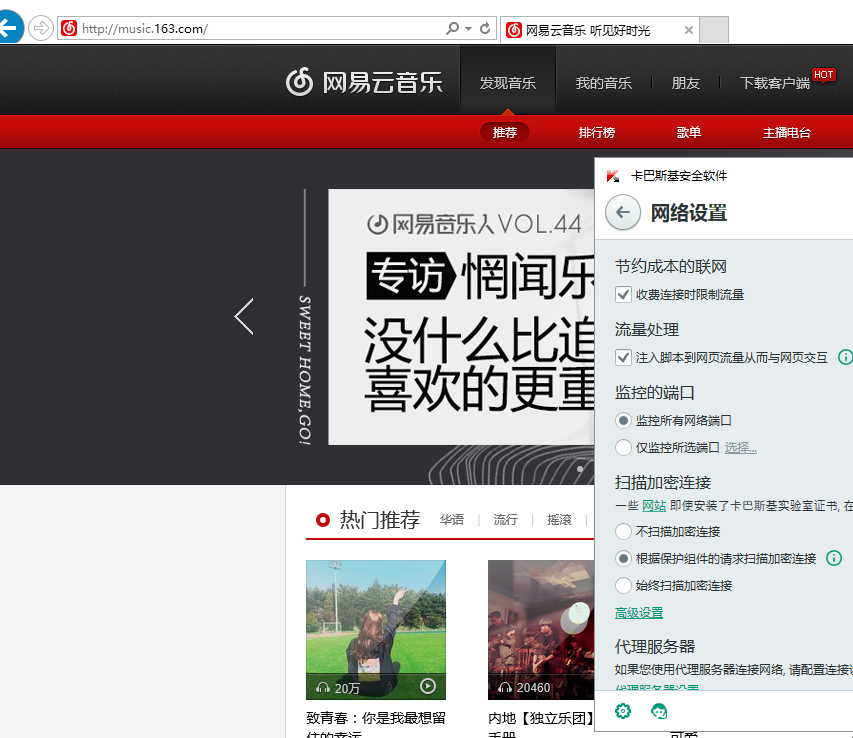The width and height of the screenshot is (853, 738).
Task: Open the 高级设置 link
Action: (x=639, y=613)
